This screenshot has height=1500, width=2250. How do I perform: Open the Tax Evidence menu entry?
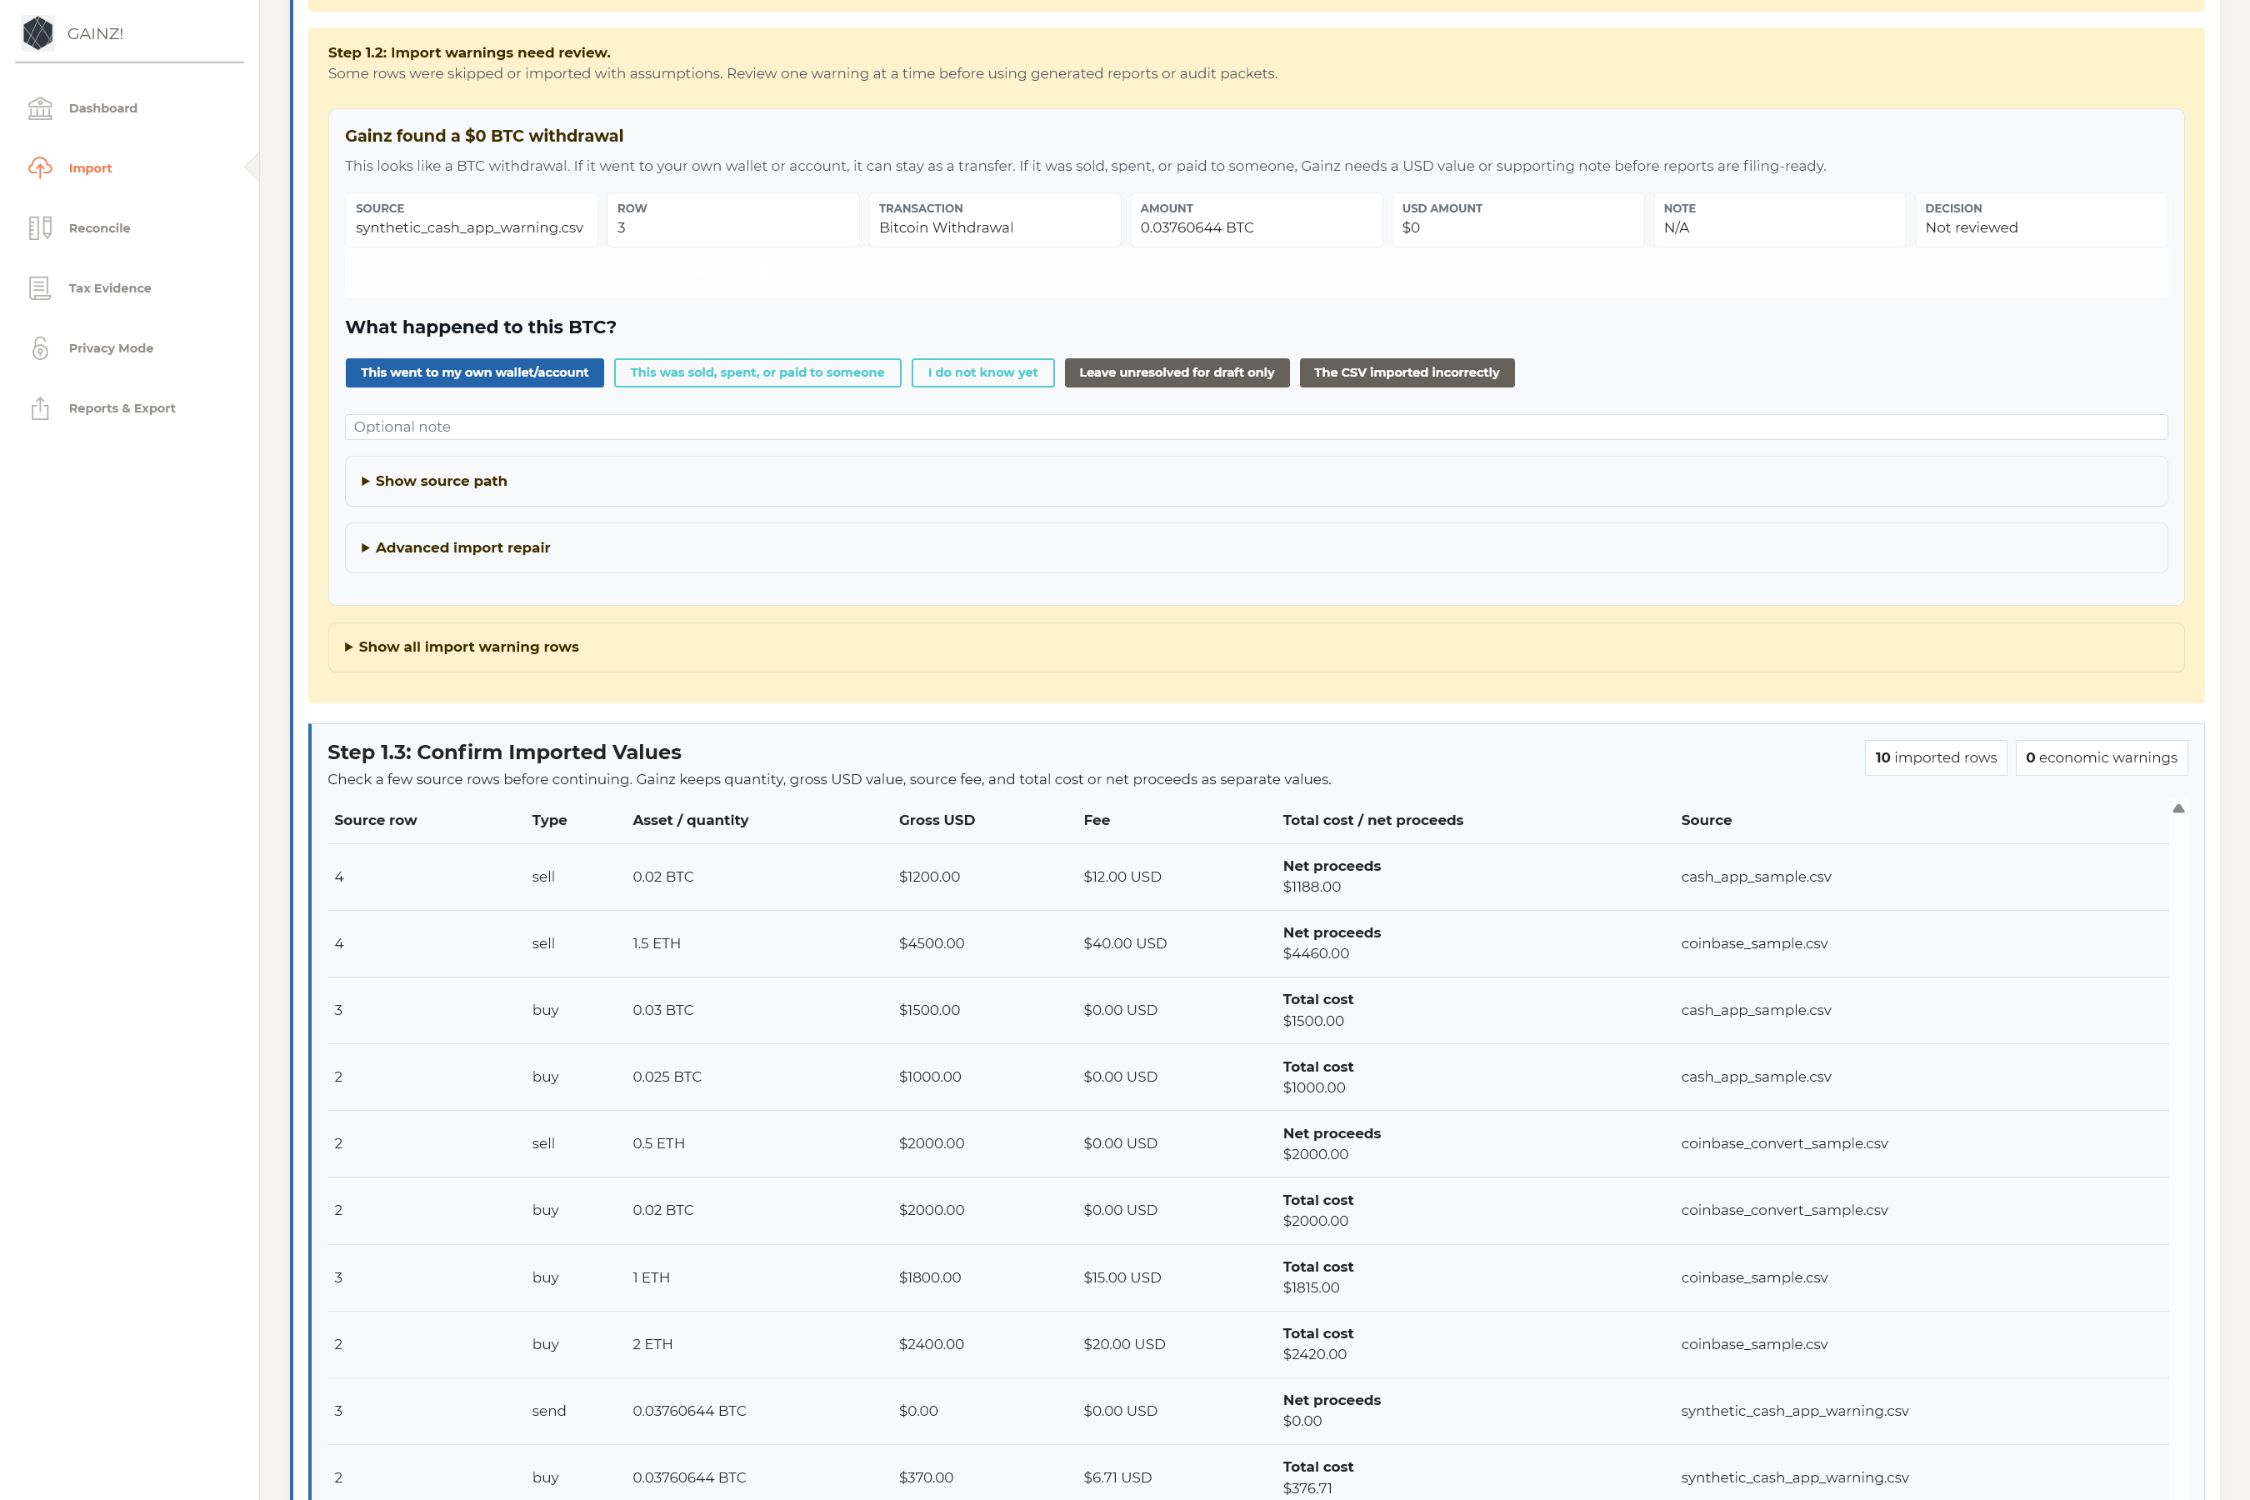110,288
